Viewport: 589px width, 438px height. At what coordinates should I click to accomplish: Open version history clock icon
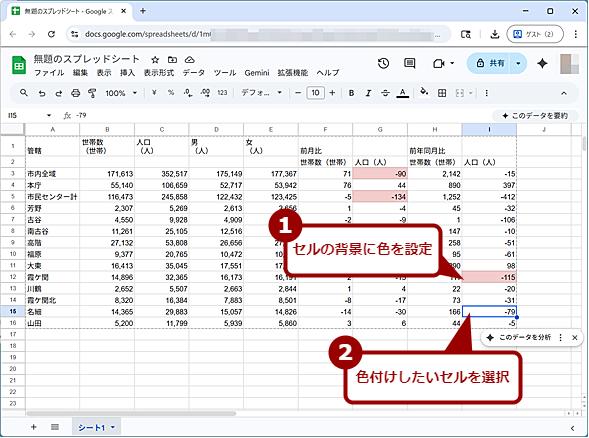click(x=383, y=63)
